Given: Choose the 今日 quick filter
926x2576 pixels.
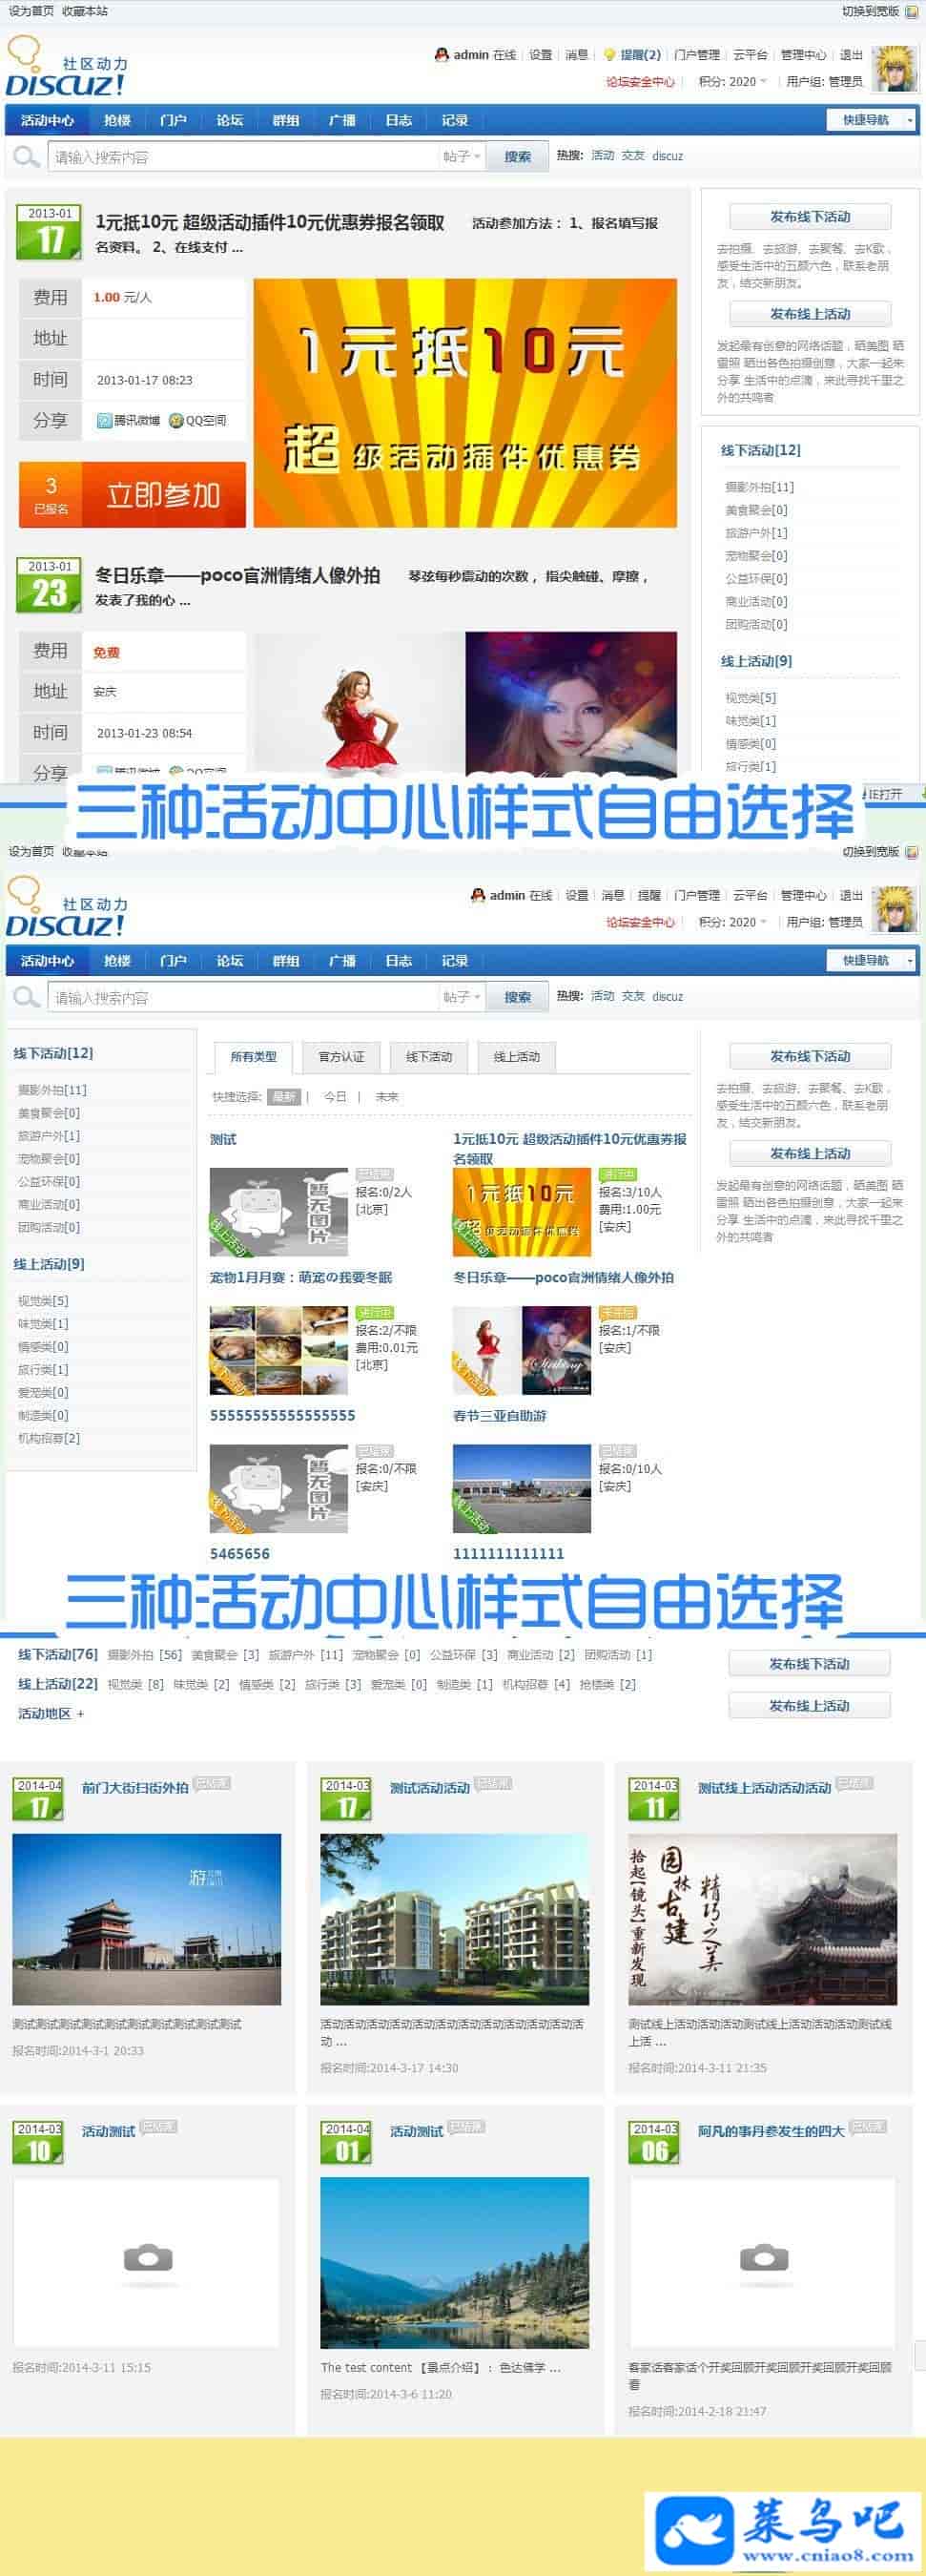Looking at the screenshot, I should click(x=335, y=1097).
